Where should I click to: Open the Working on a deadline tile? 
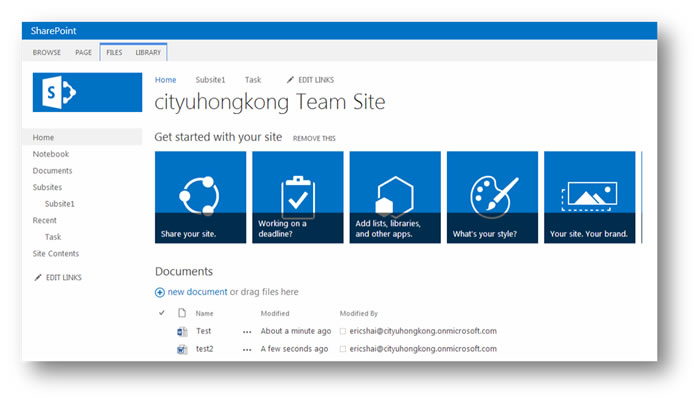point(297,197)
